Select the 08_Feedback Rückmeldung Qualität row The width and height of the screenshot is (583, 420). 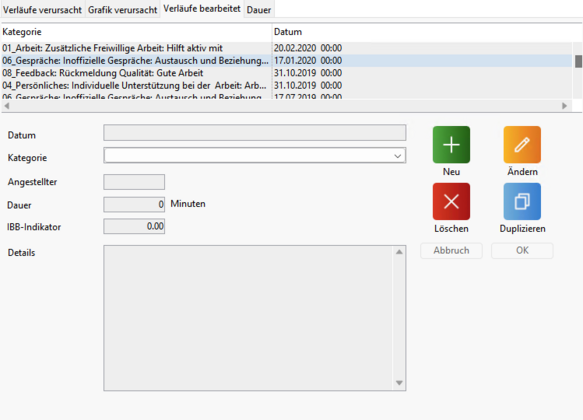tap(286, 73)
